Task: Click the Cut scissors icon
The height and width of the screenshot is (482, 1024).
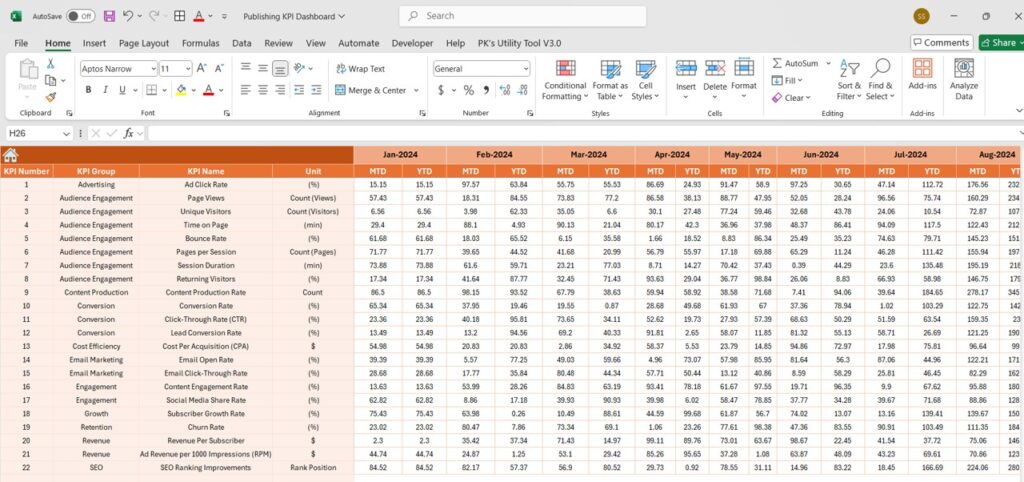Action: 50,64
